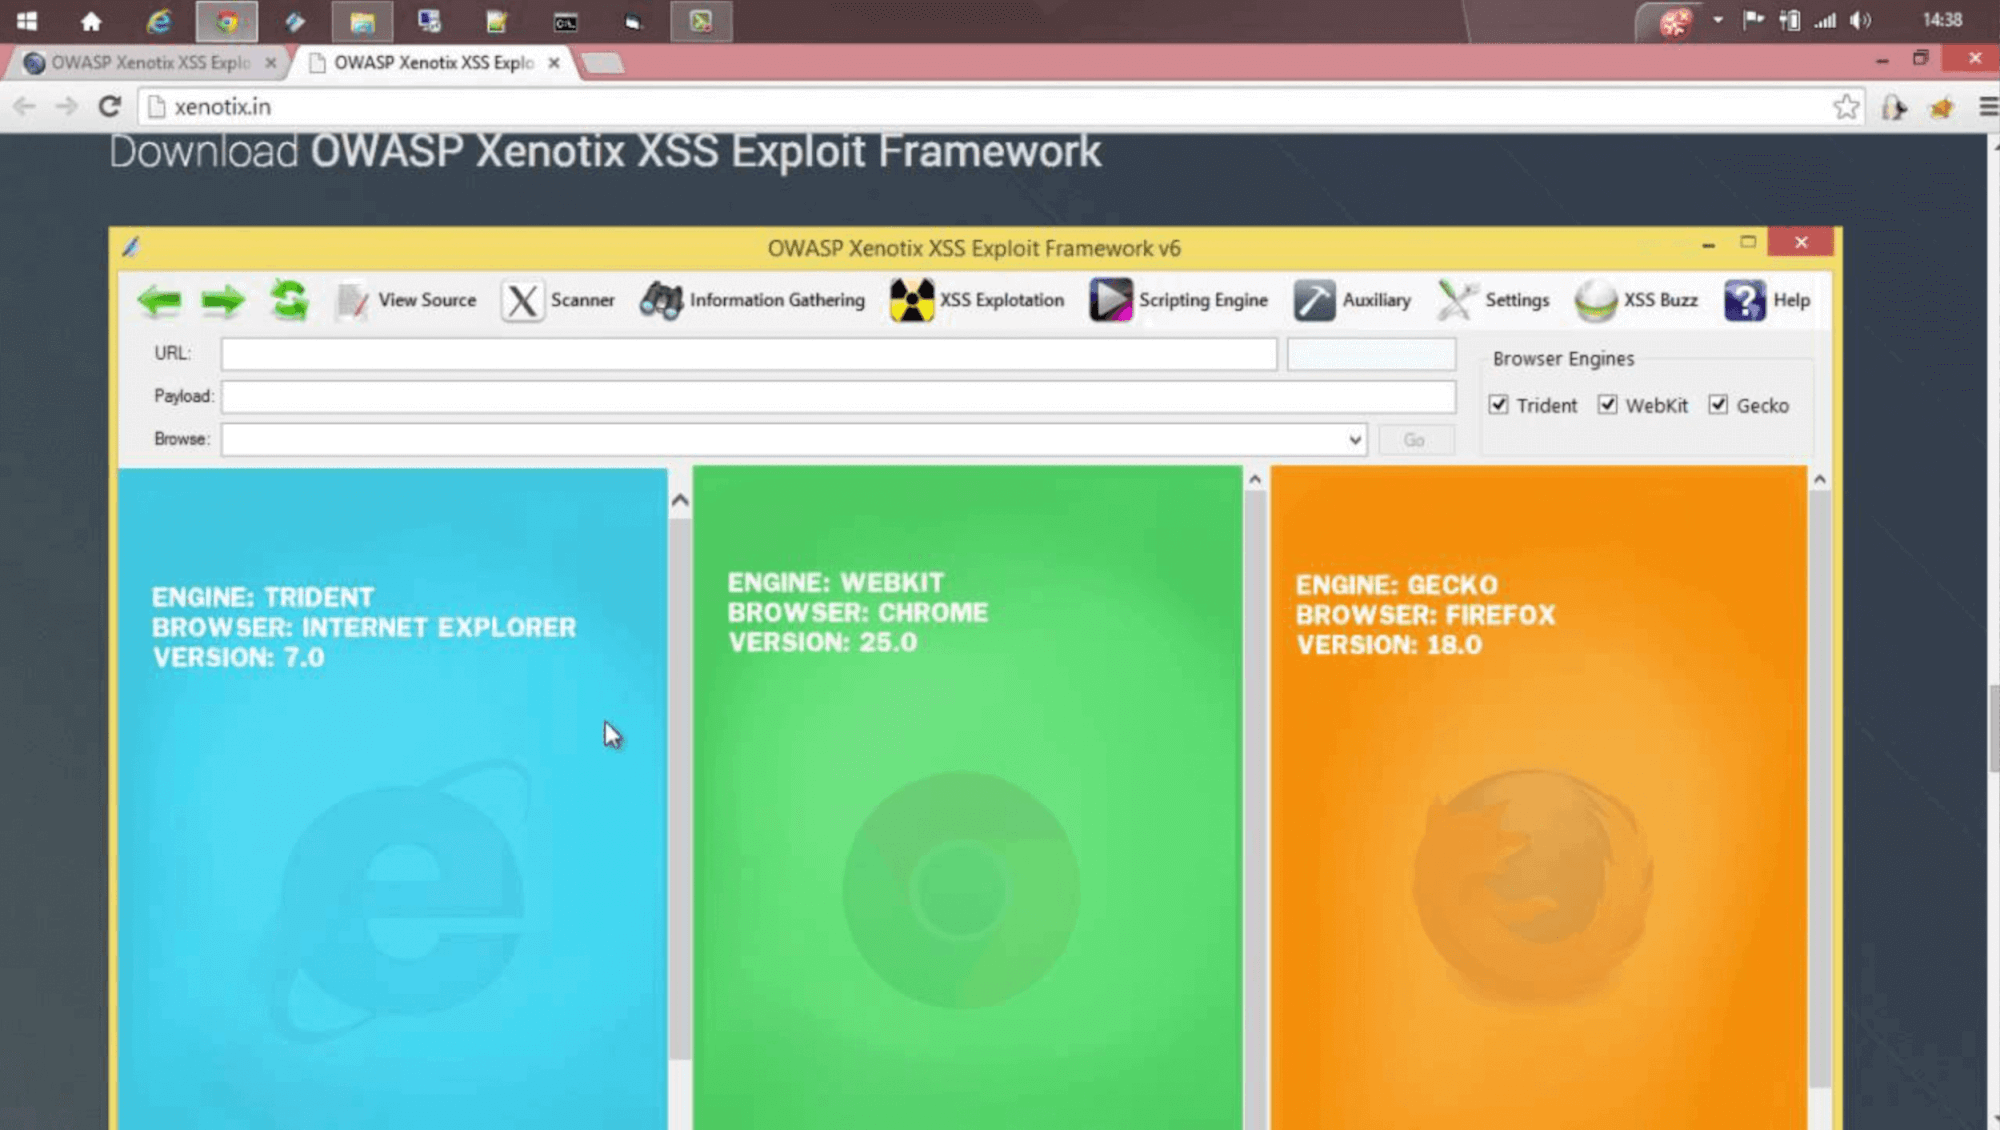Click the orange extension icon in browser toolbar
The height and width of the screenshot is (1130, 2000).
(x=1942, y=107)
